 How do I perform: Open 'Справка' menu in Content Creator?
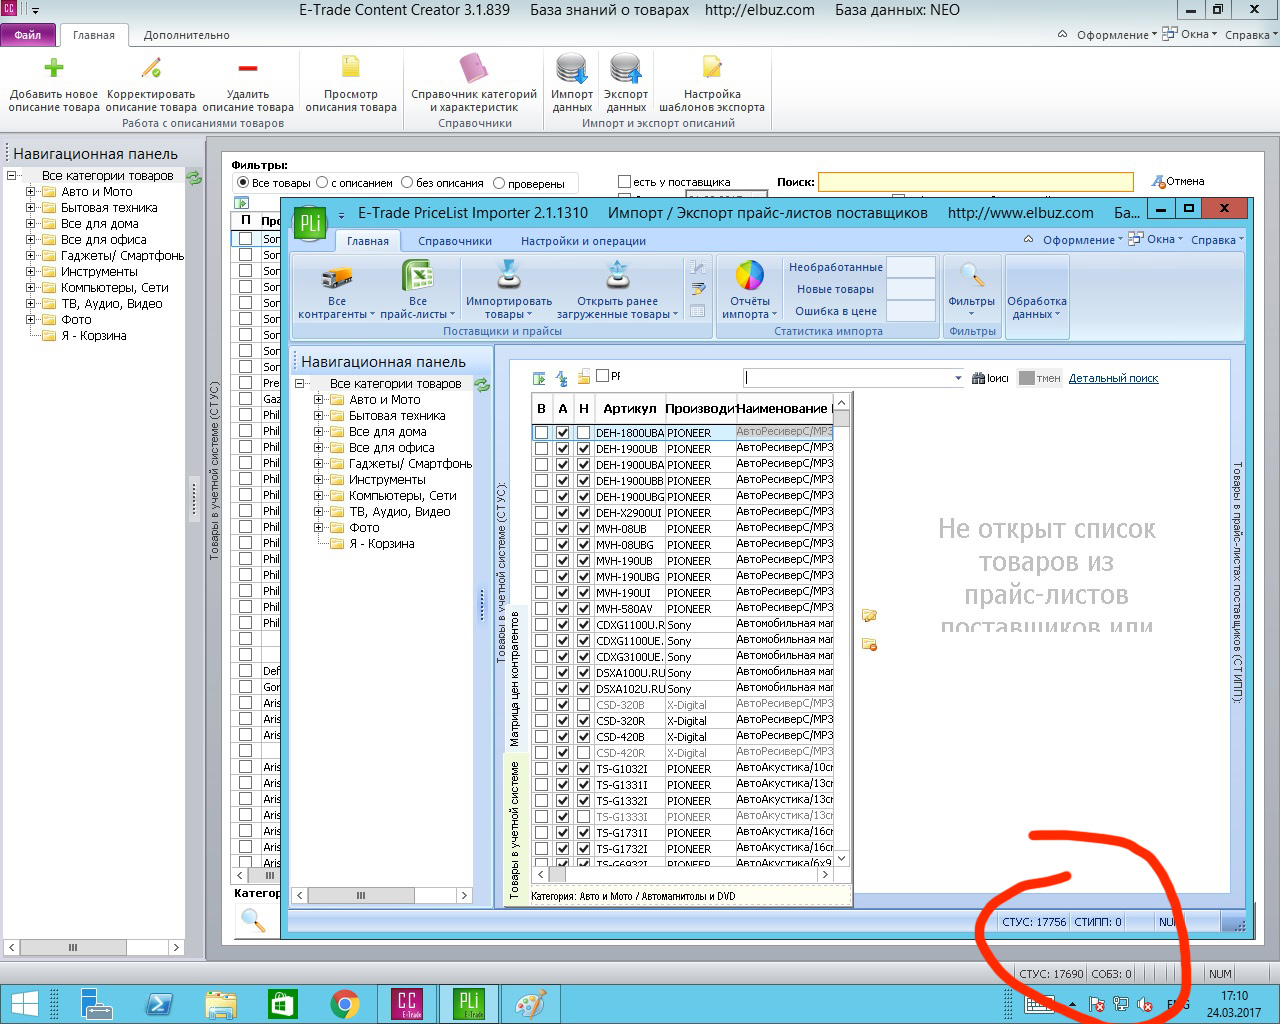(1249, 35)
